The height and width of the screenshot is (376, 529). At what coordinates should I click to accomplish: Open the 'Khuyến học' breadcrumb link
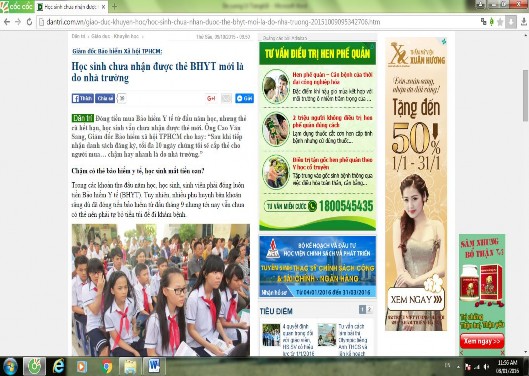(126, 36)
